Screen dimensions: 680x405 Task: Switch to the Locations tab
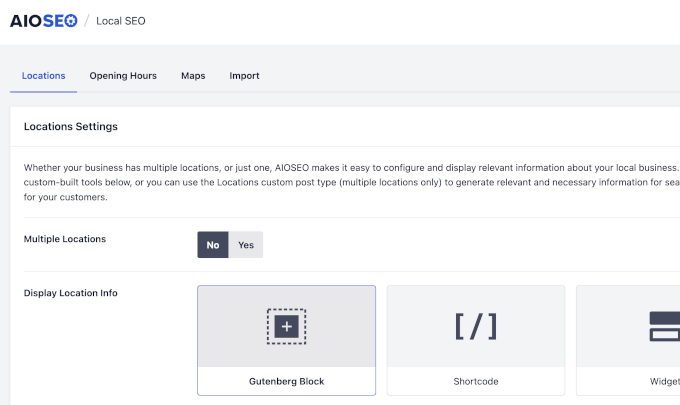pos(43,76)
